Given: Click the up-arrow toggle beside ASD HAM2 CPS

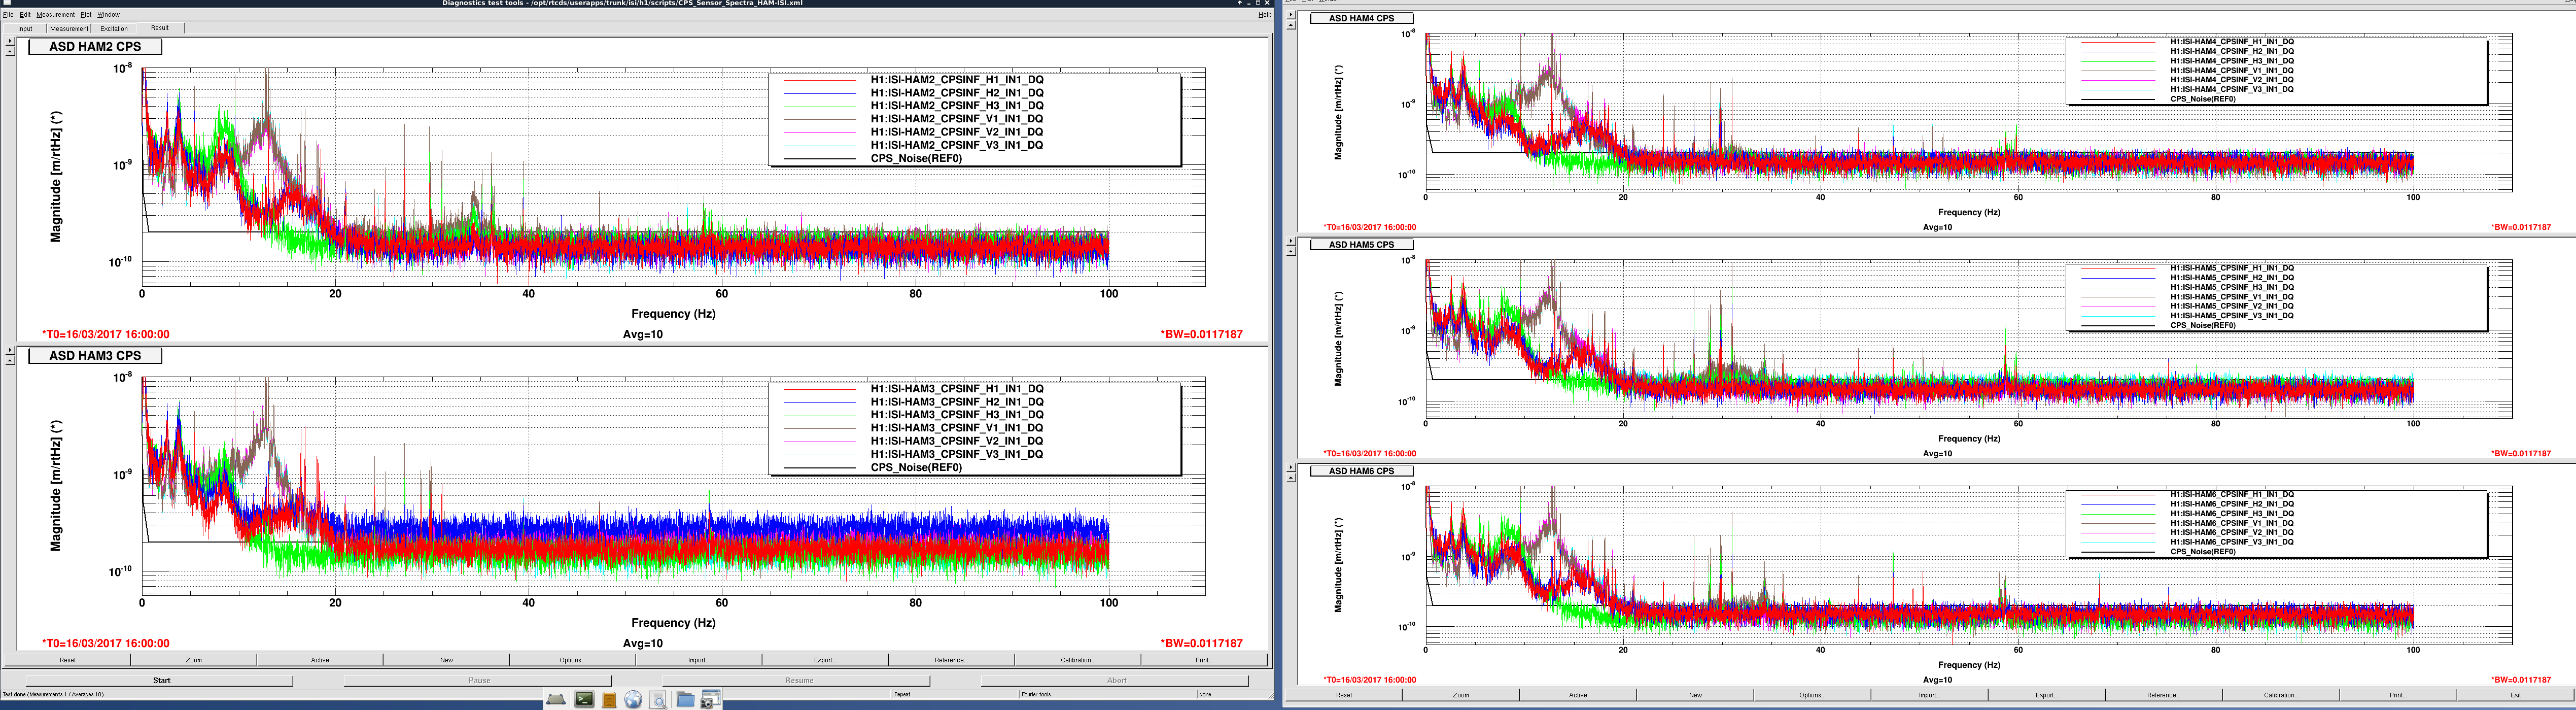Looking at the screenshot, I should [10, 51].
